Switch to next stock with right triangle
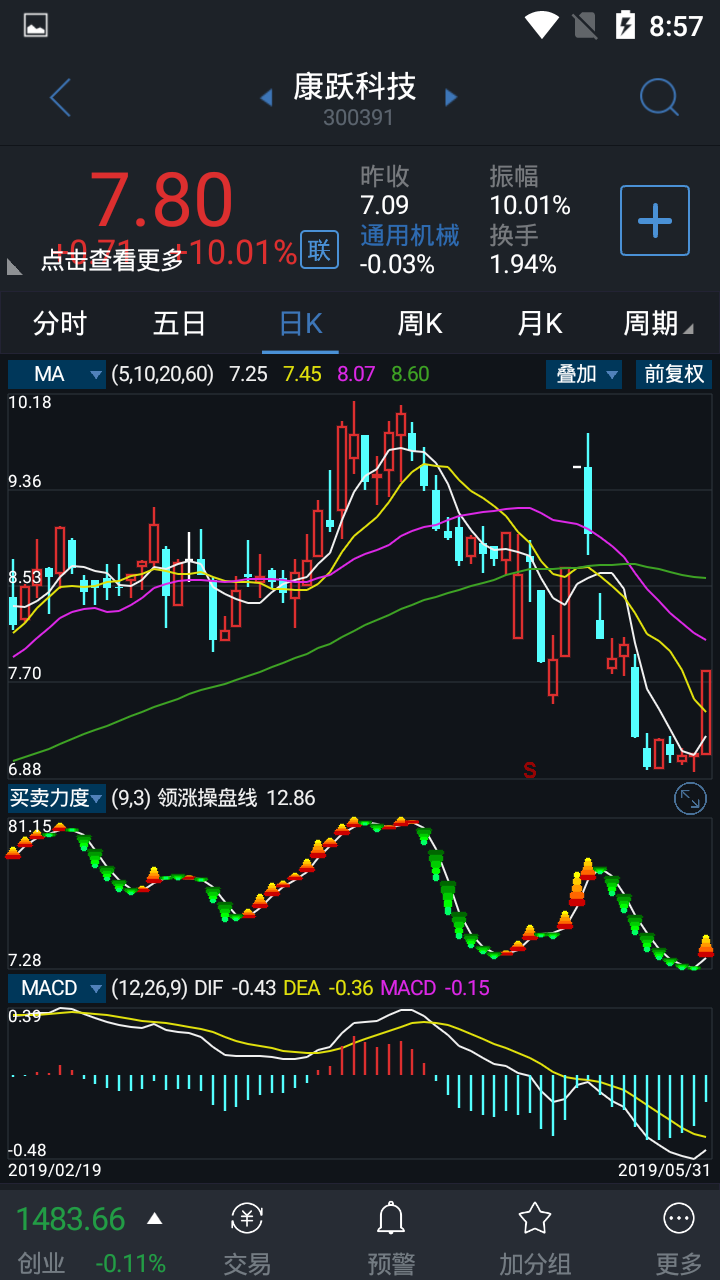Image resolution: width=720 pixels, height=1280 pixels. [x=451, y=98]
